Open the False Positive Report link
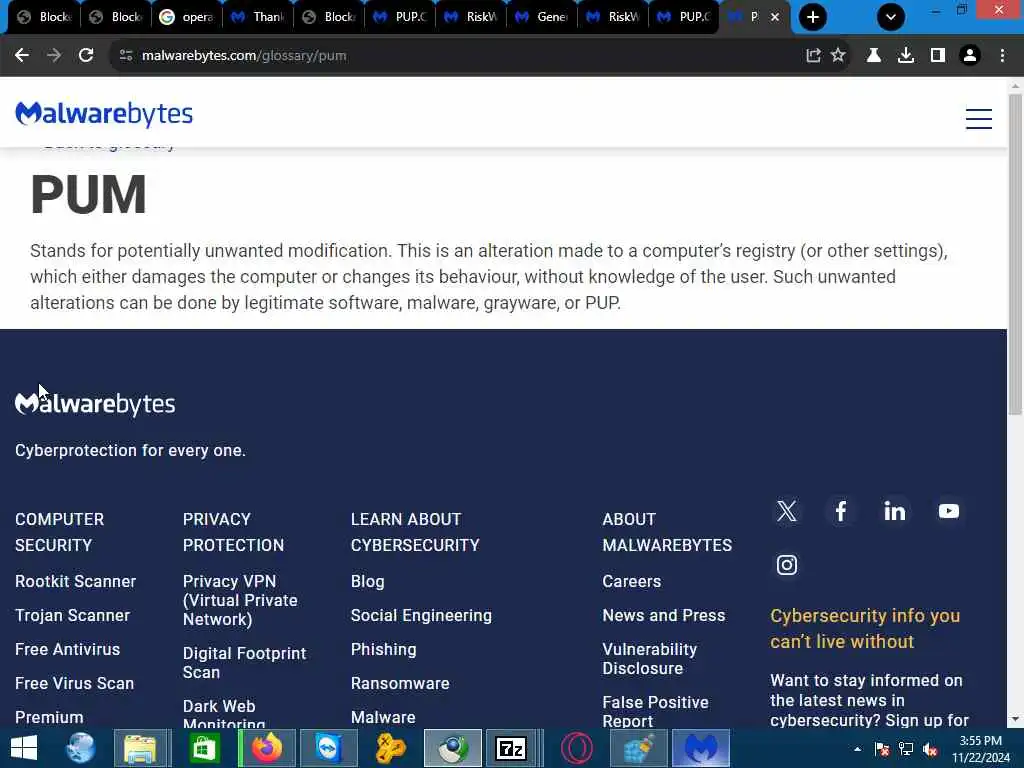 (x=655, y=711)
